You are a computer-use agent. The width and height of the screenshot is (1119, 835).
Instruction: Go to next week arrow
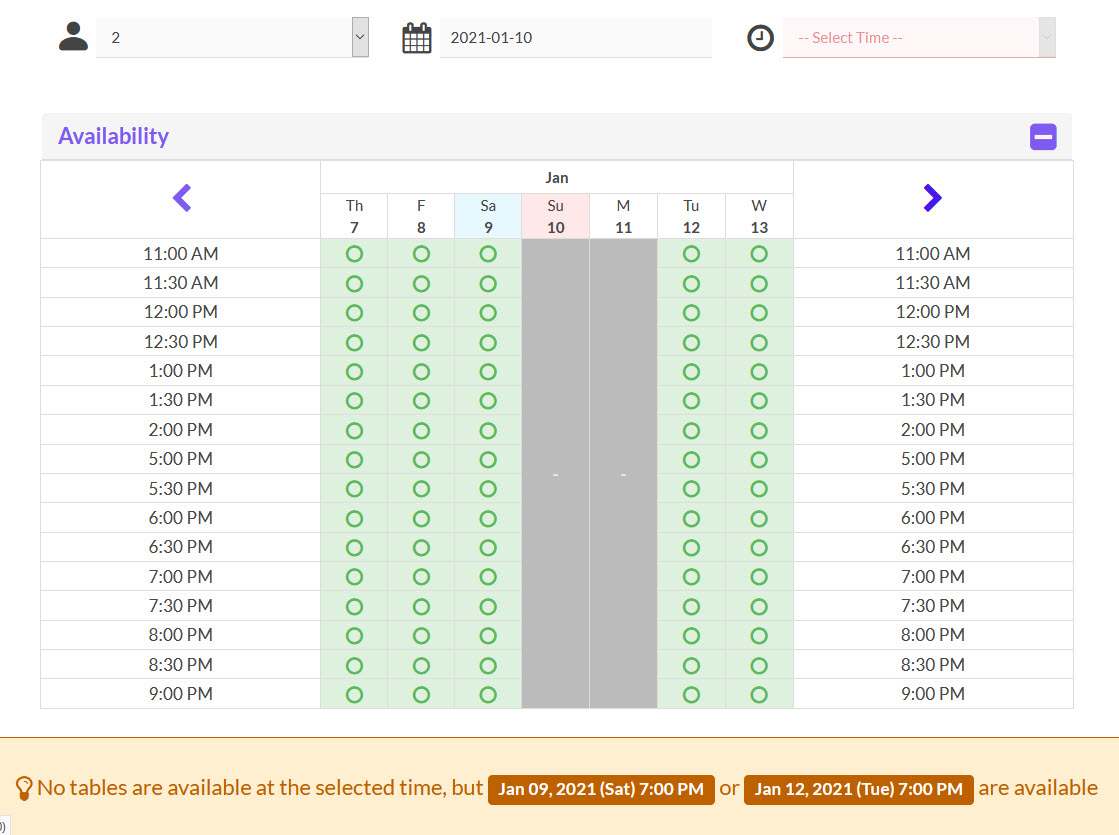(x=932, y=198)
